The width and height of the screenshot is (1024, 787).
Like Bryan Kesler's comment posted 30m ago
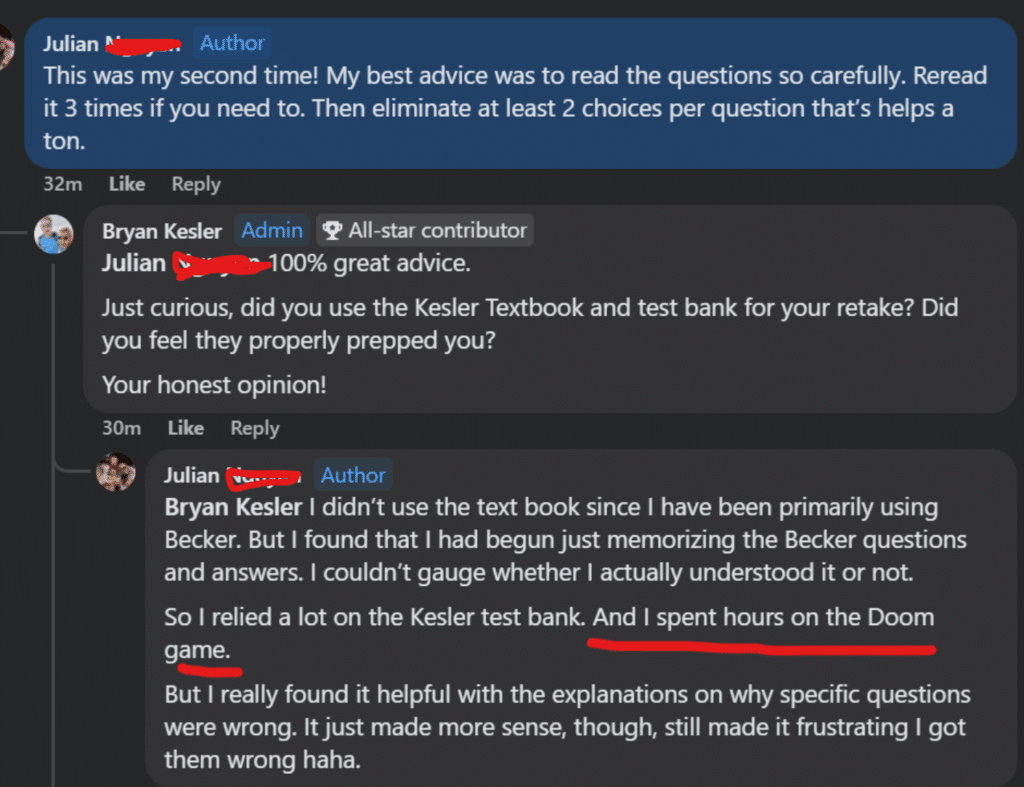(185, 428)
